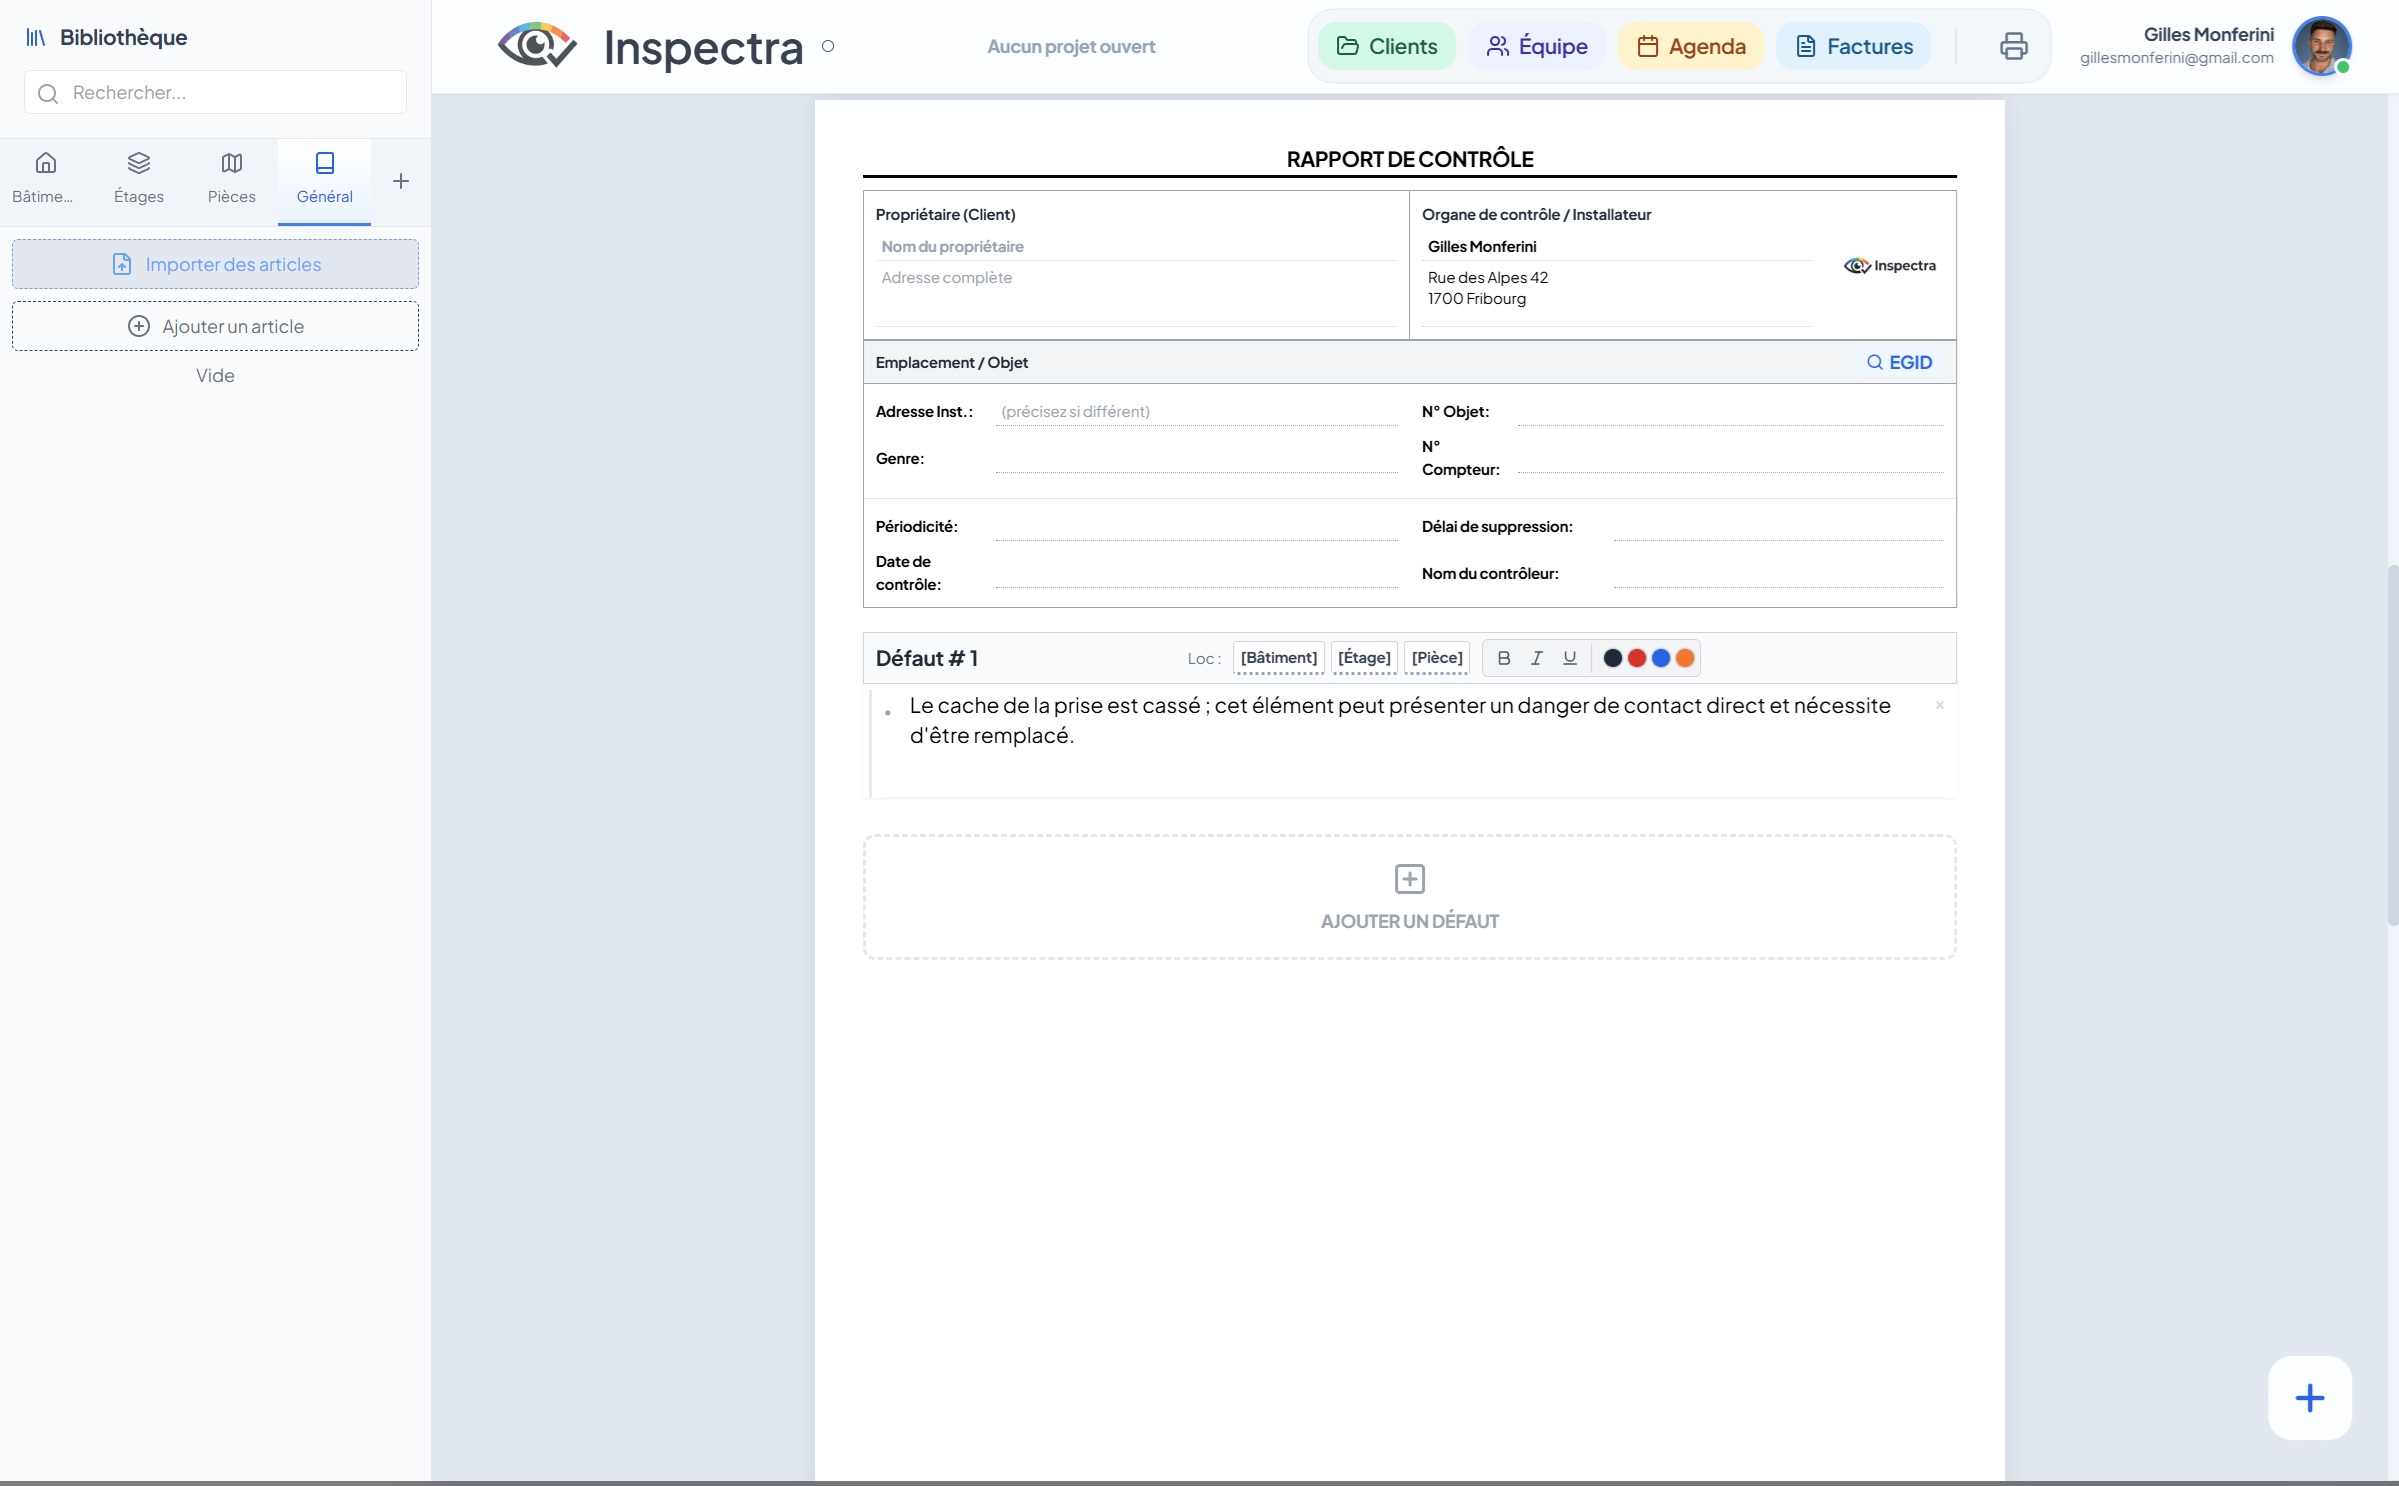This screenshot has width=2399, height=1486.
Task: Open the Pièces library tab
Action: point(231,178)
